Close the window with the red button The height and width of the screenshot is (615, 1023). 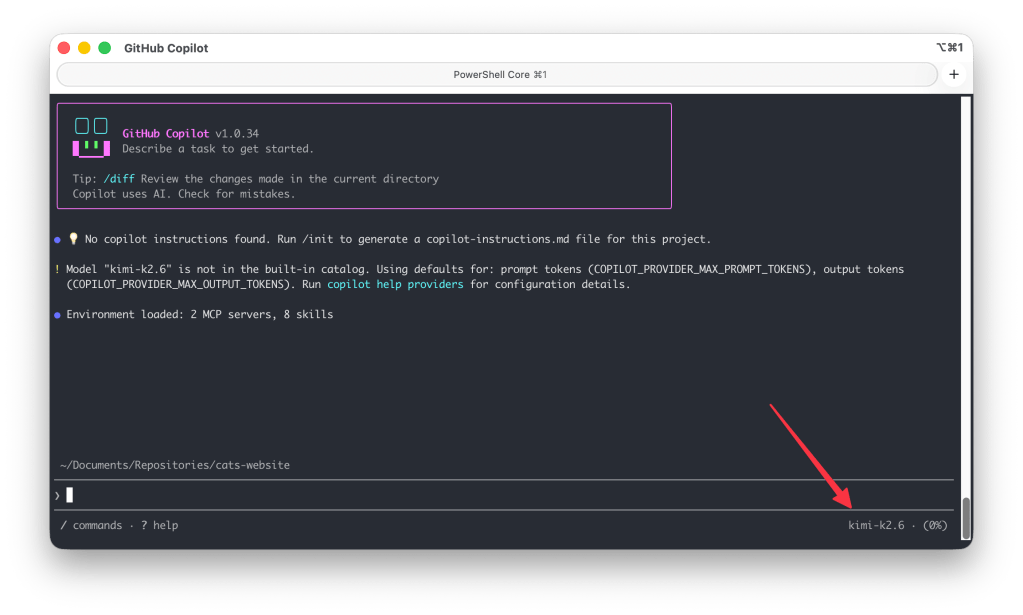64,48
